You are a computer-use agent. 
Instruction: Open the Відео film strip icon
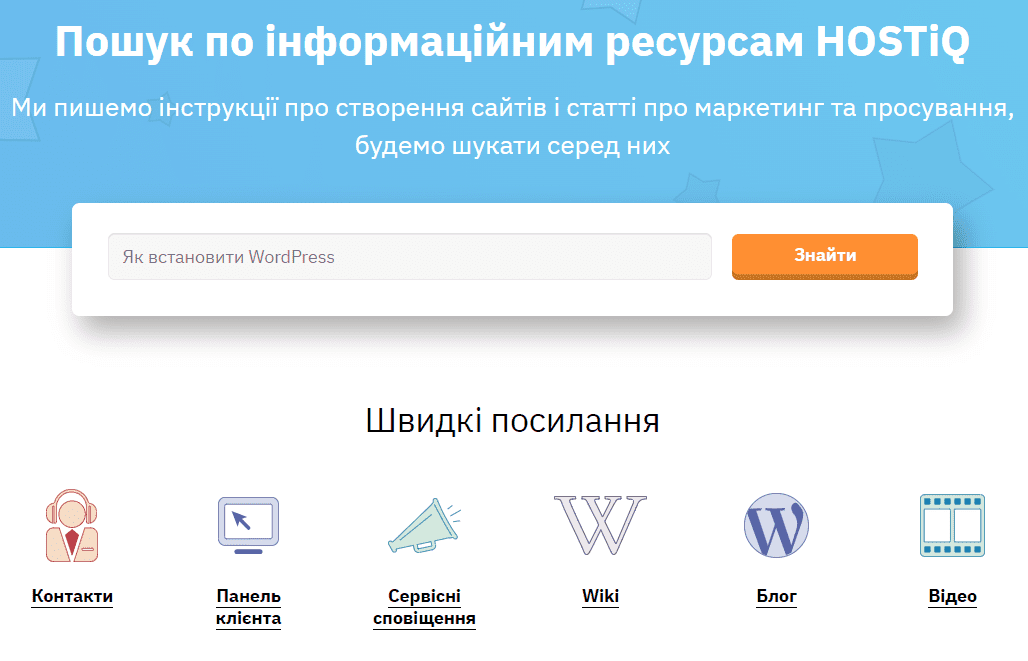(953, 526)
